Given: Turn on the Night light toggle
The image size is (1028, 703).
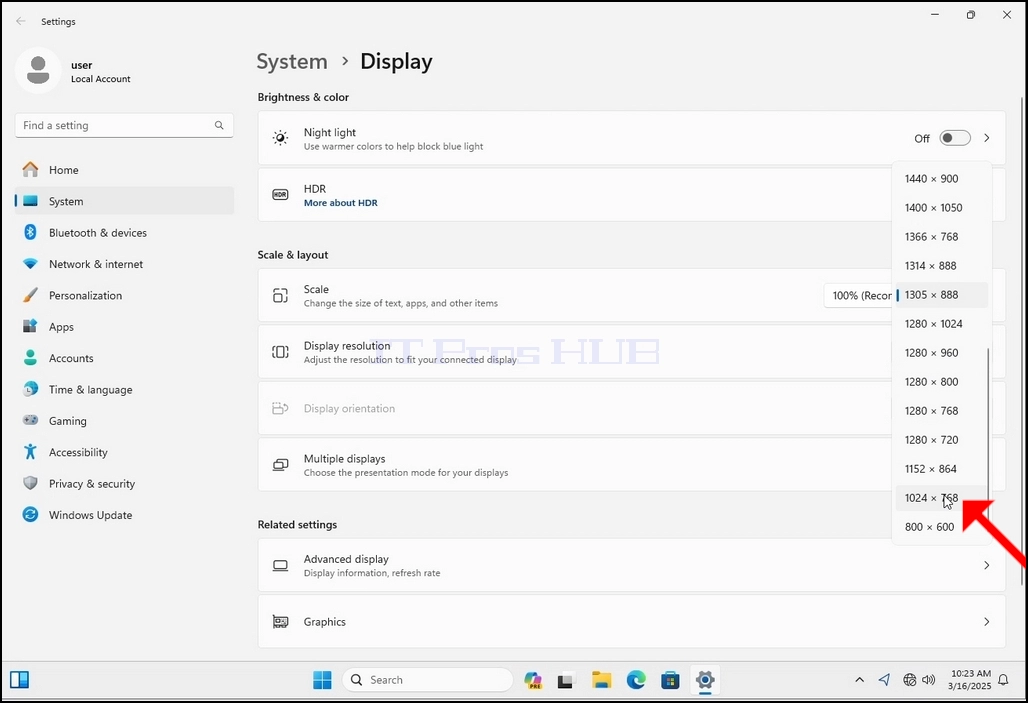Looking at the screenshot, I should (x=955, y=138).
